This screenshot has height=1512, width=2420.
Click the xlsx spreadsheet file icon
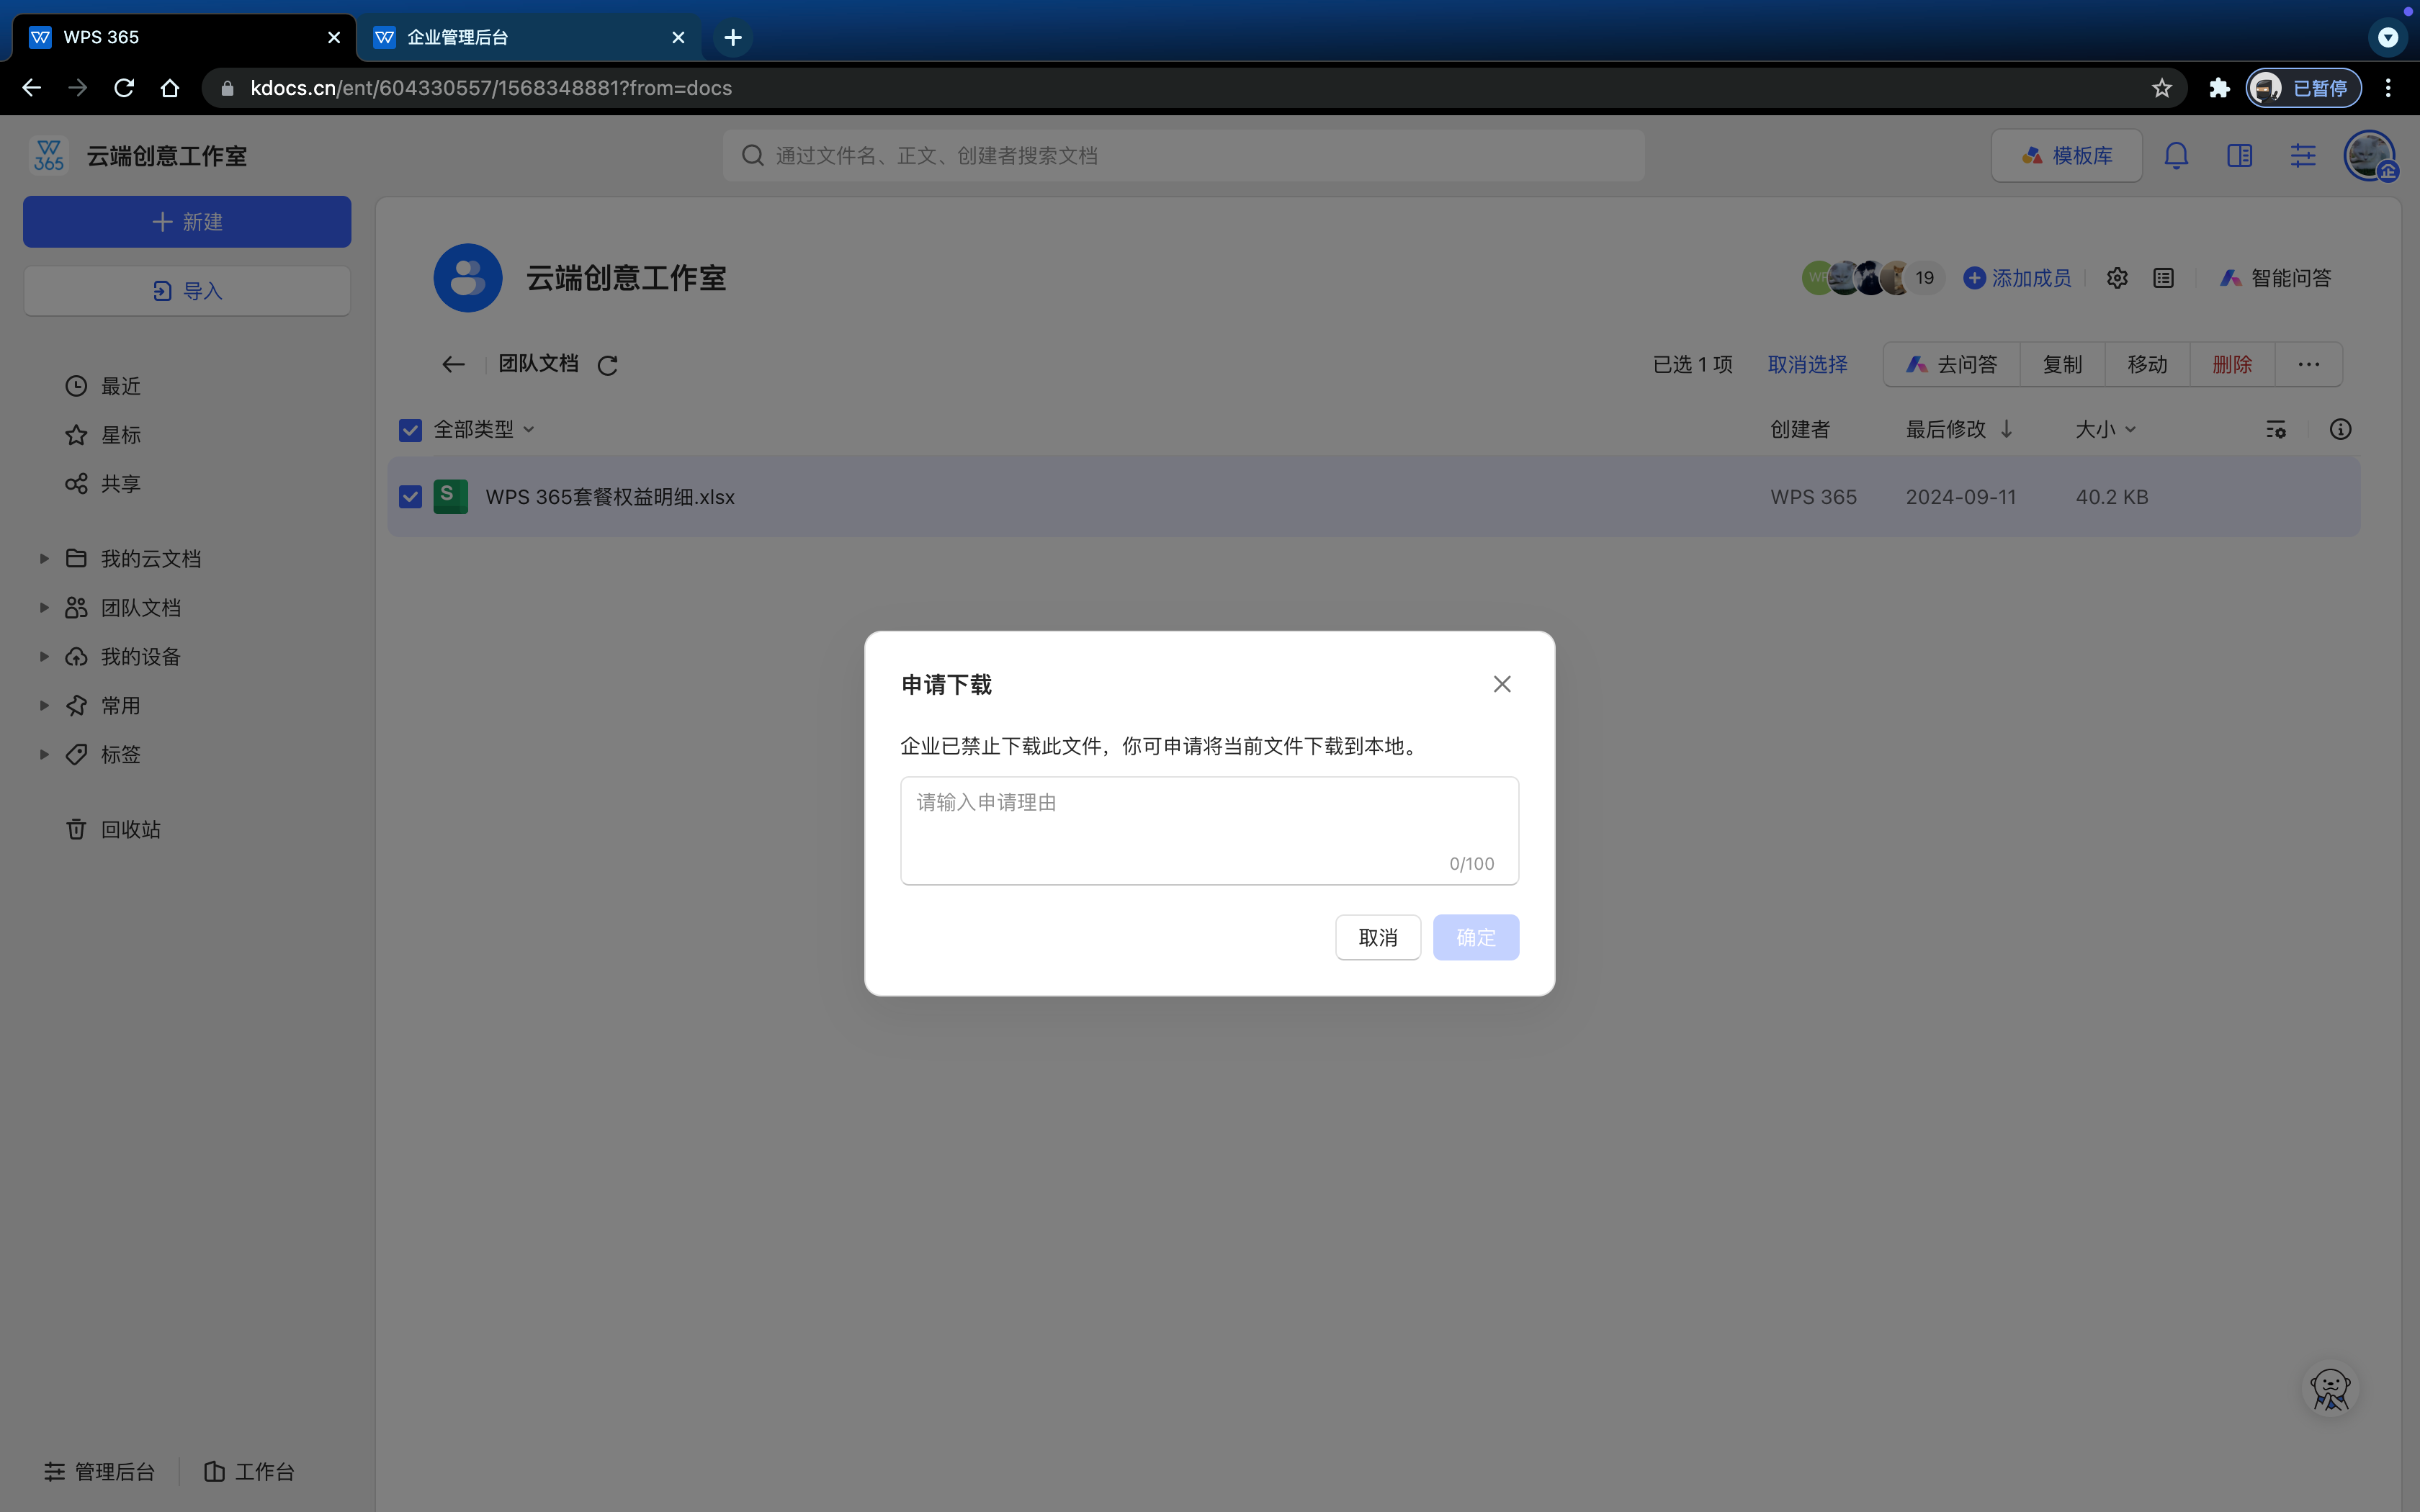pyautogui.click(x=450, y=496)
